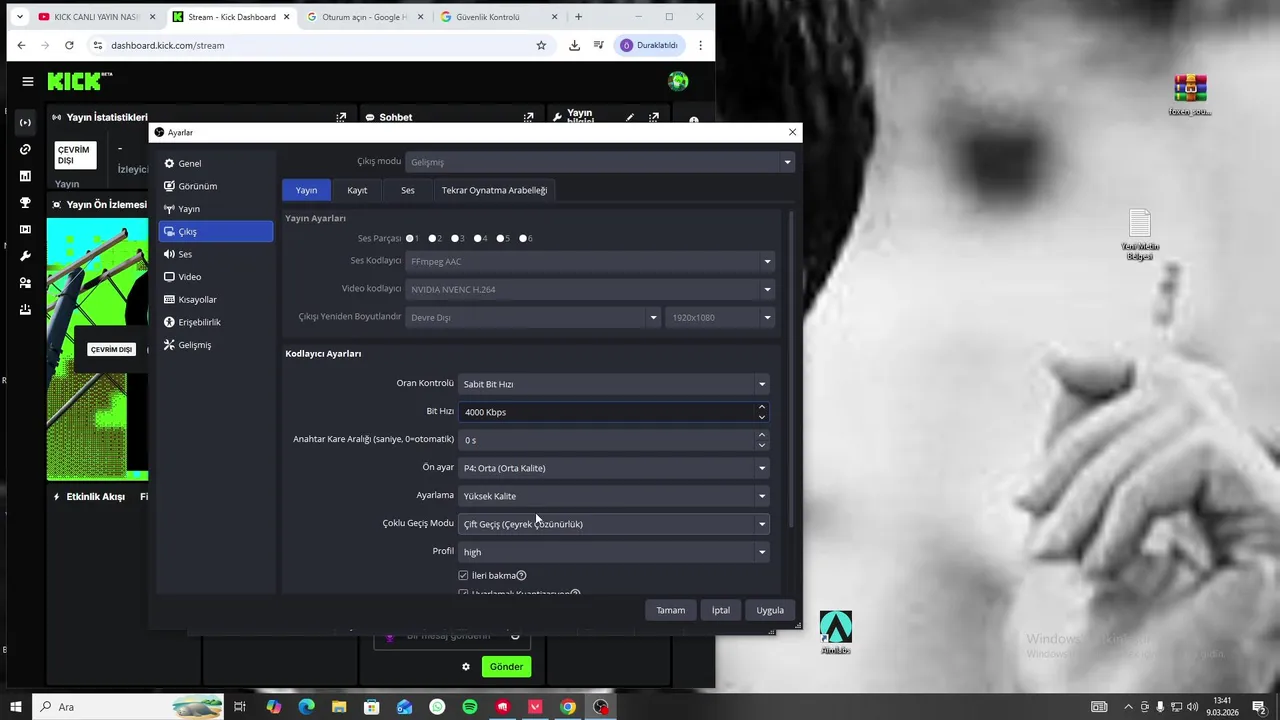The image size is (1280, 720).
Task: Open the taskbar volume icon
Action: pyautogui.click(x=1192, y=707)
